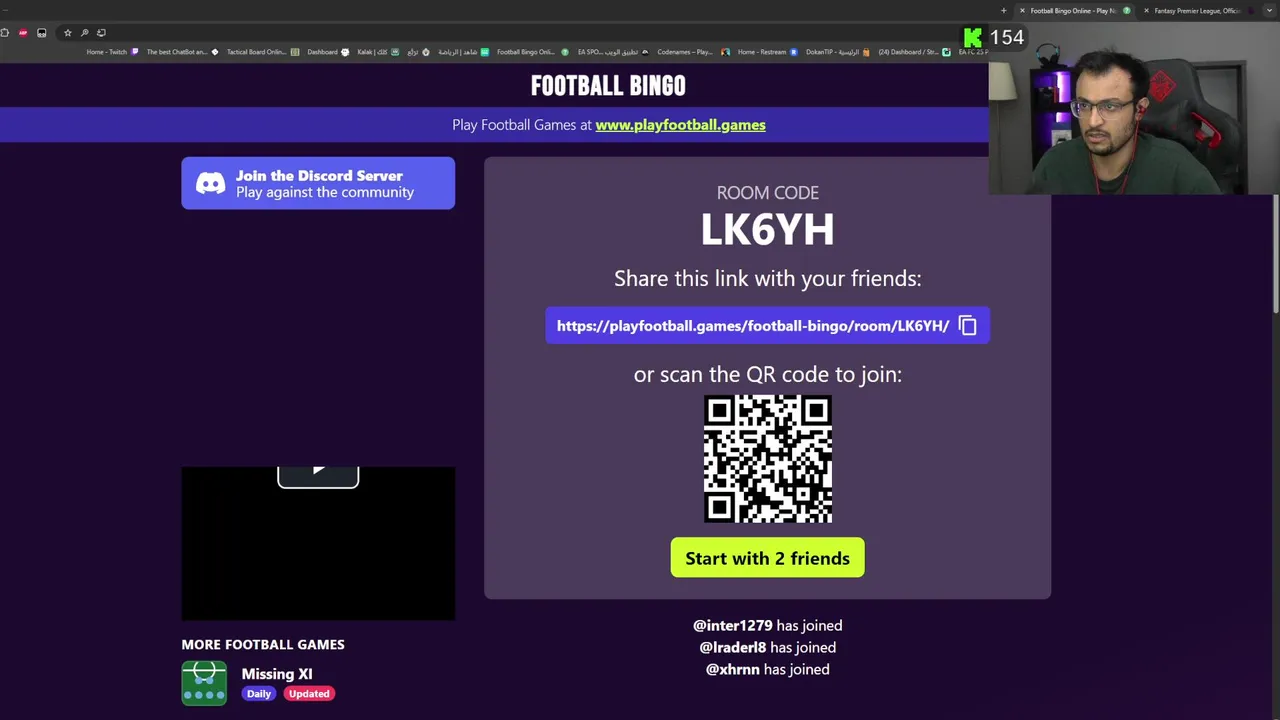The width and height of the screenshot is (1280, 720).
Task: Click the @xhrnn has joined message
Action: pyautogui.click(x=767, y=669)
